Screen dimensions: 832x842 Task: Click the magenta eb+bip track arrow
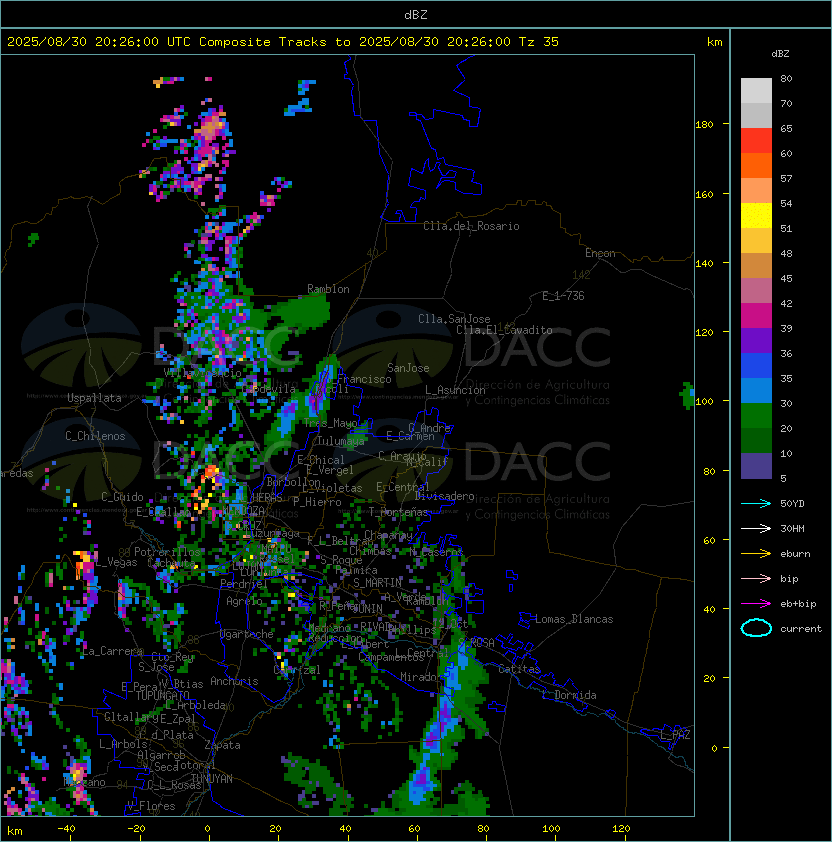click(756, 604)
